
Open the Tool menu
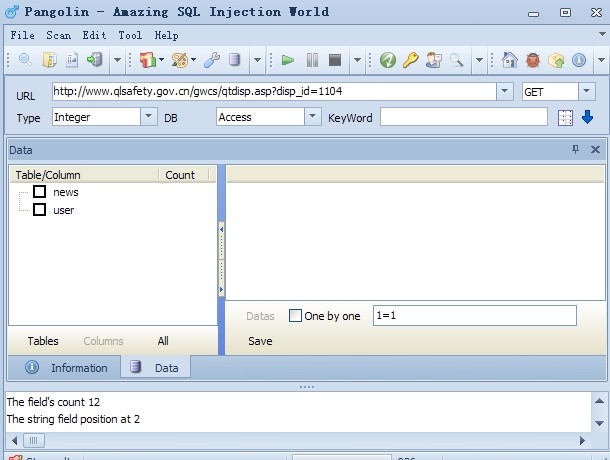[130, 35]
